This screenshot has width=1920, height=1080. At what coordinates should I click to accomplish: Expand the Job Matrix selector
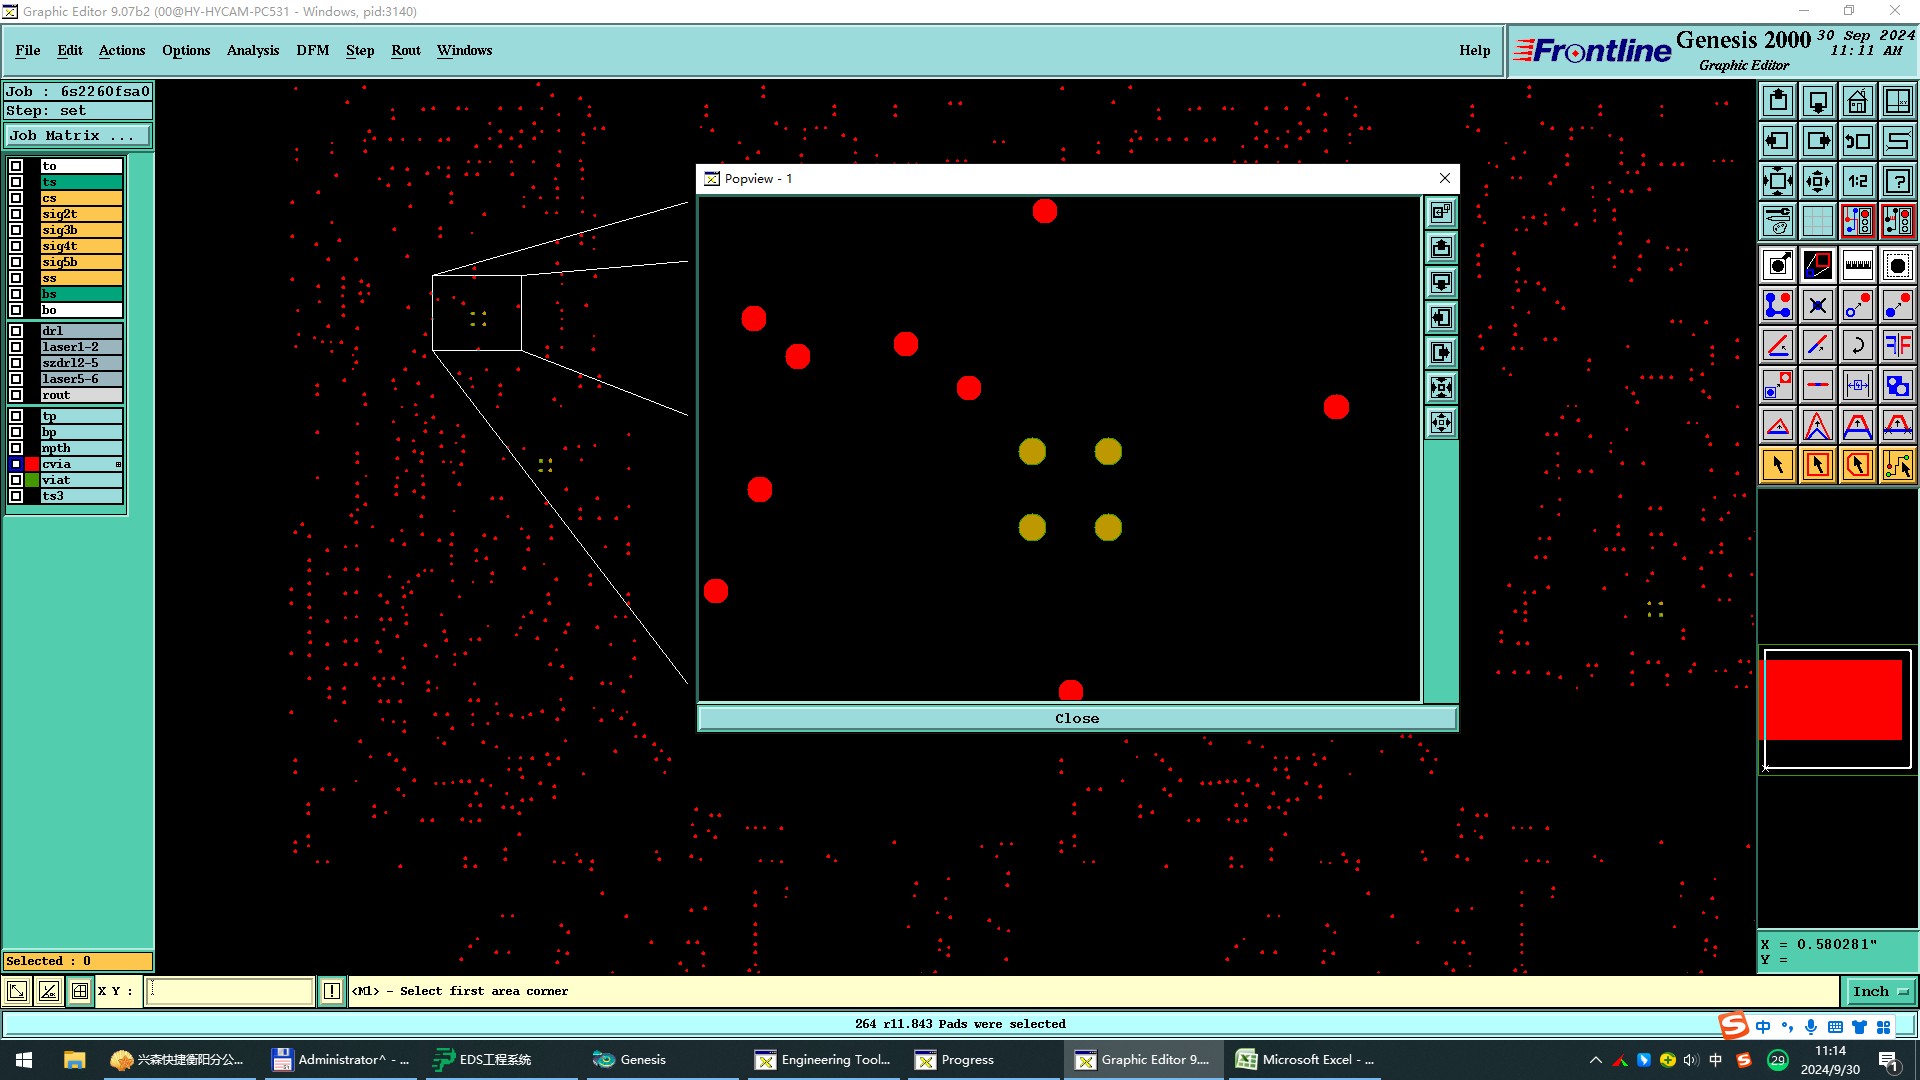(78, 135)
